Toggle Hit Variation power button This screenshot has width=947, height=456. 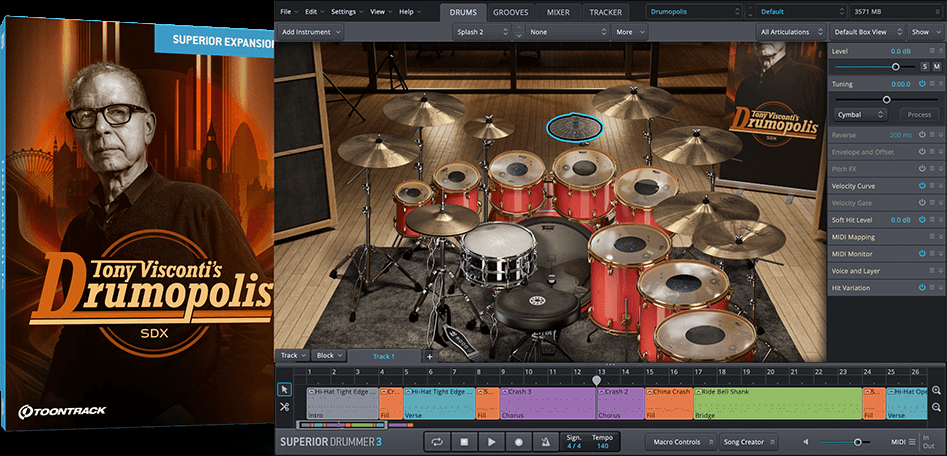[x=922, y=288]
